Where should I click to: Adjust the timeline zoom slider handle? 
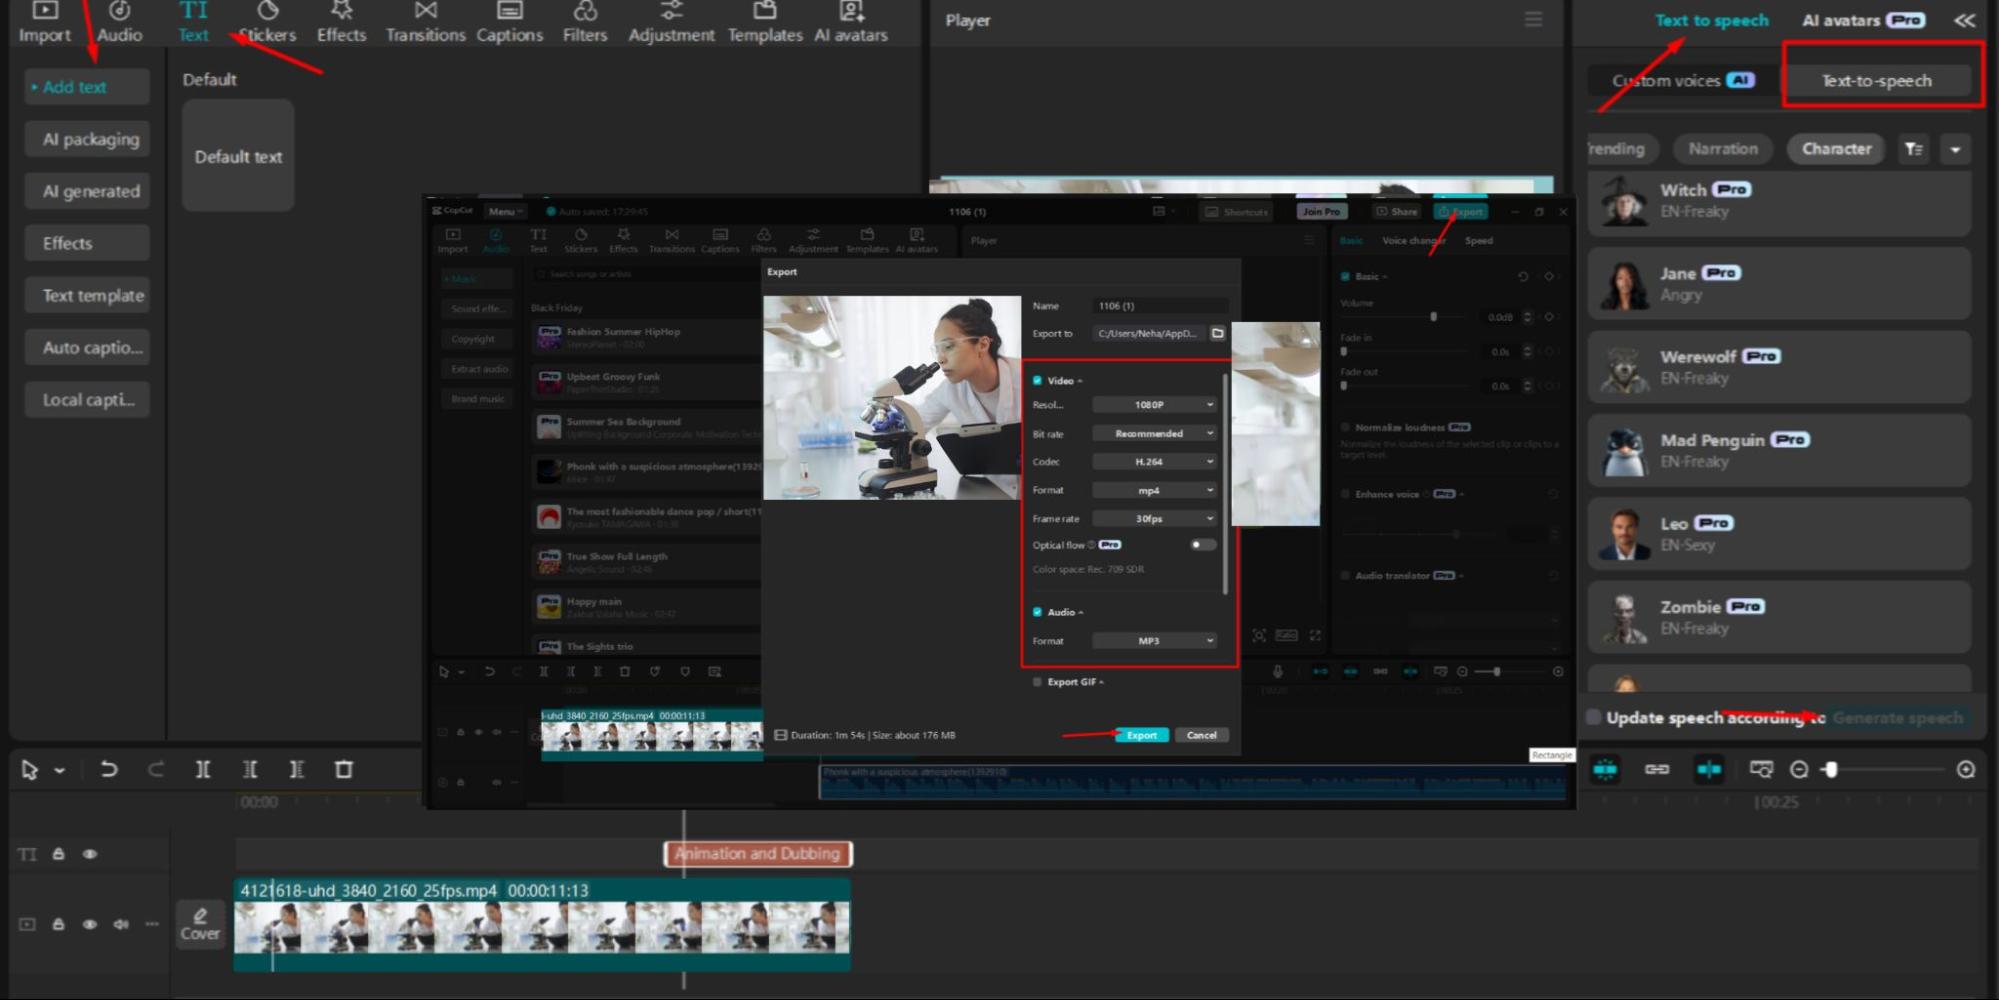[x=1830, y=769]
